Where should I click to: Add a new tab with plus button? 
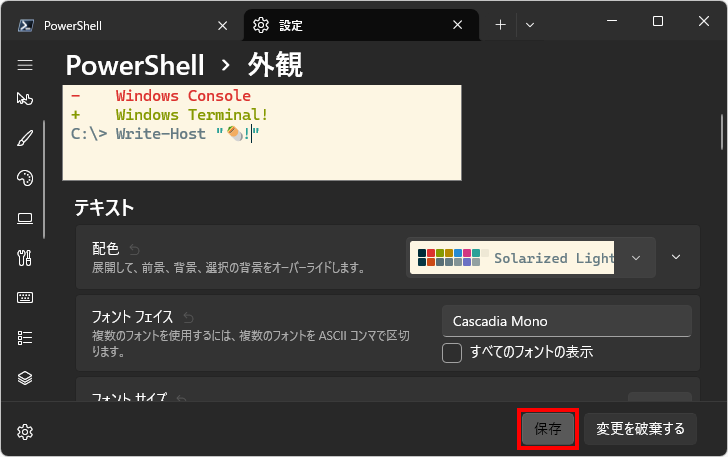pos(500,25)
